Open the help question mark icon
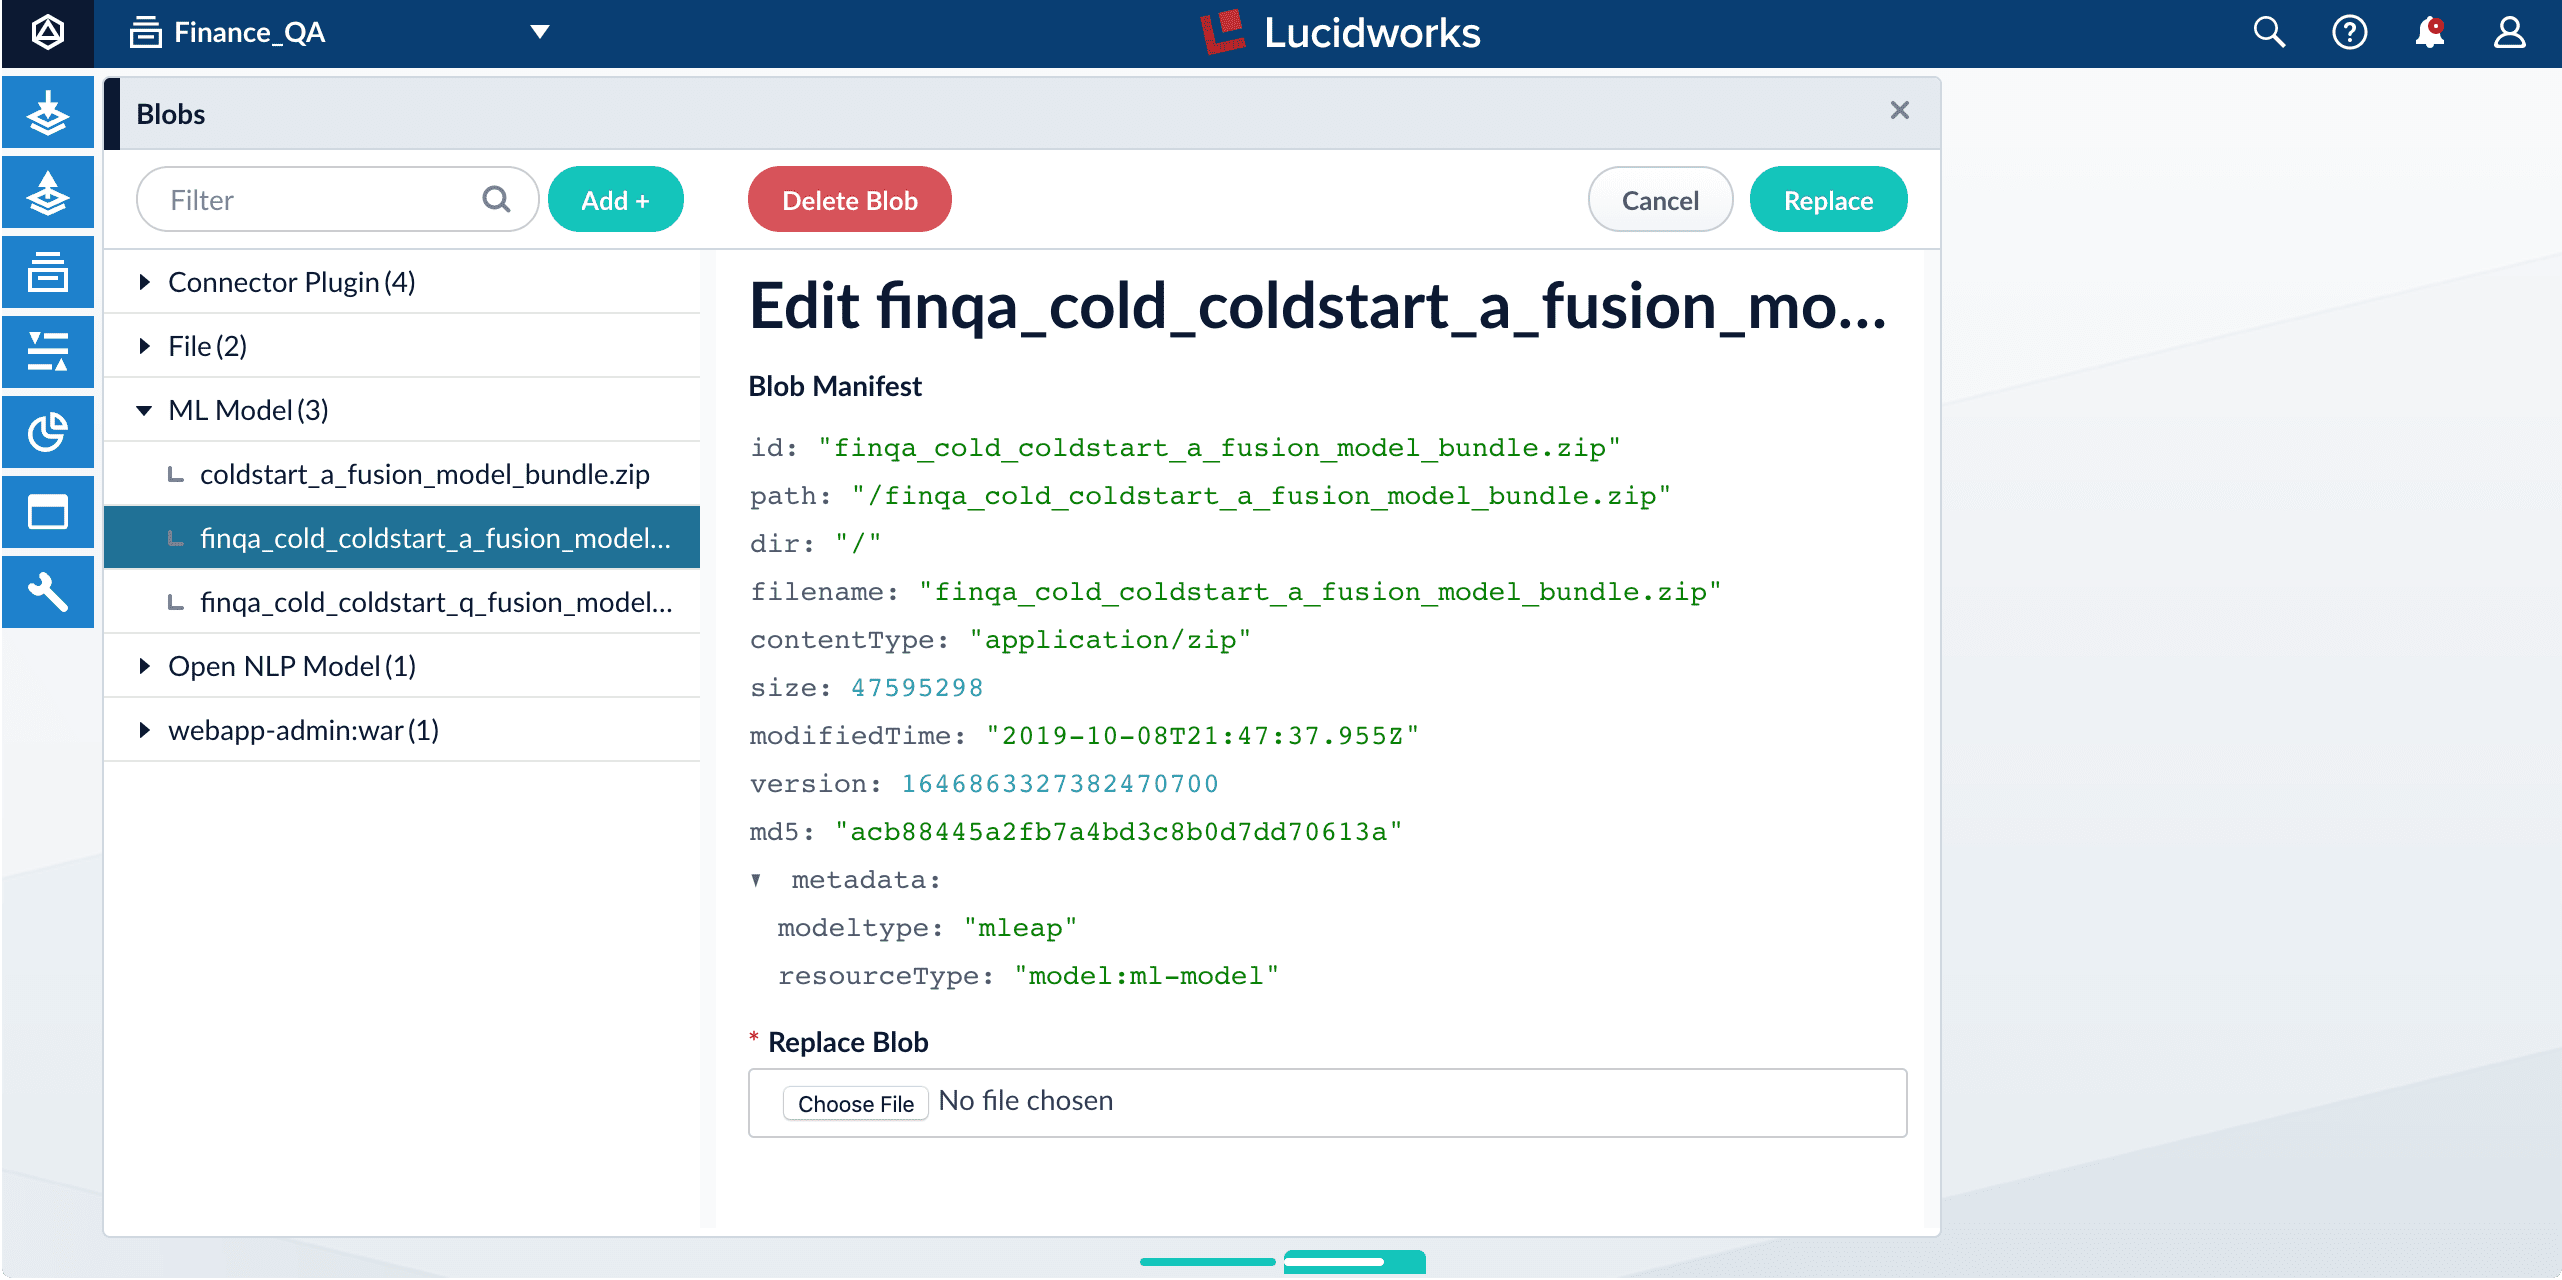The width and height of the screenshot is (2562, 1280). (2349, 33)
